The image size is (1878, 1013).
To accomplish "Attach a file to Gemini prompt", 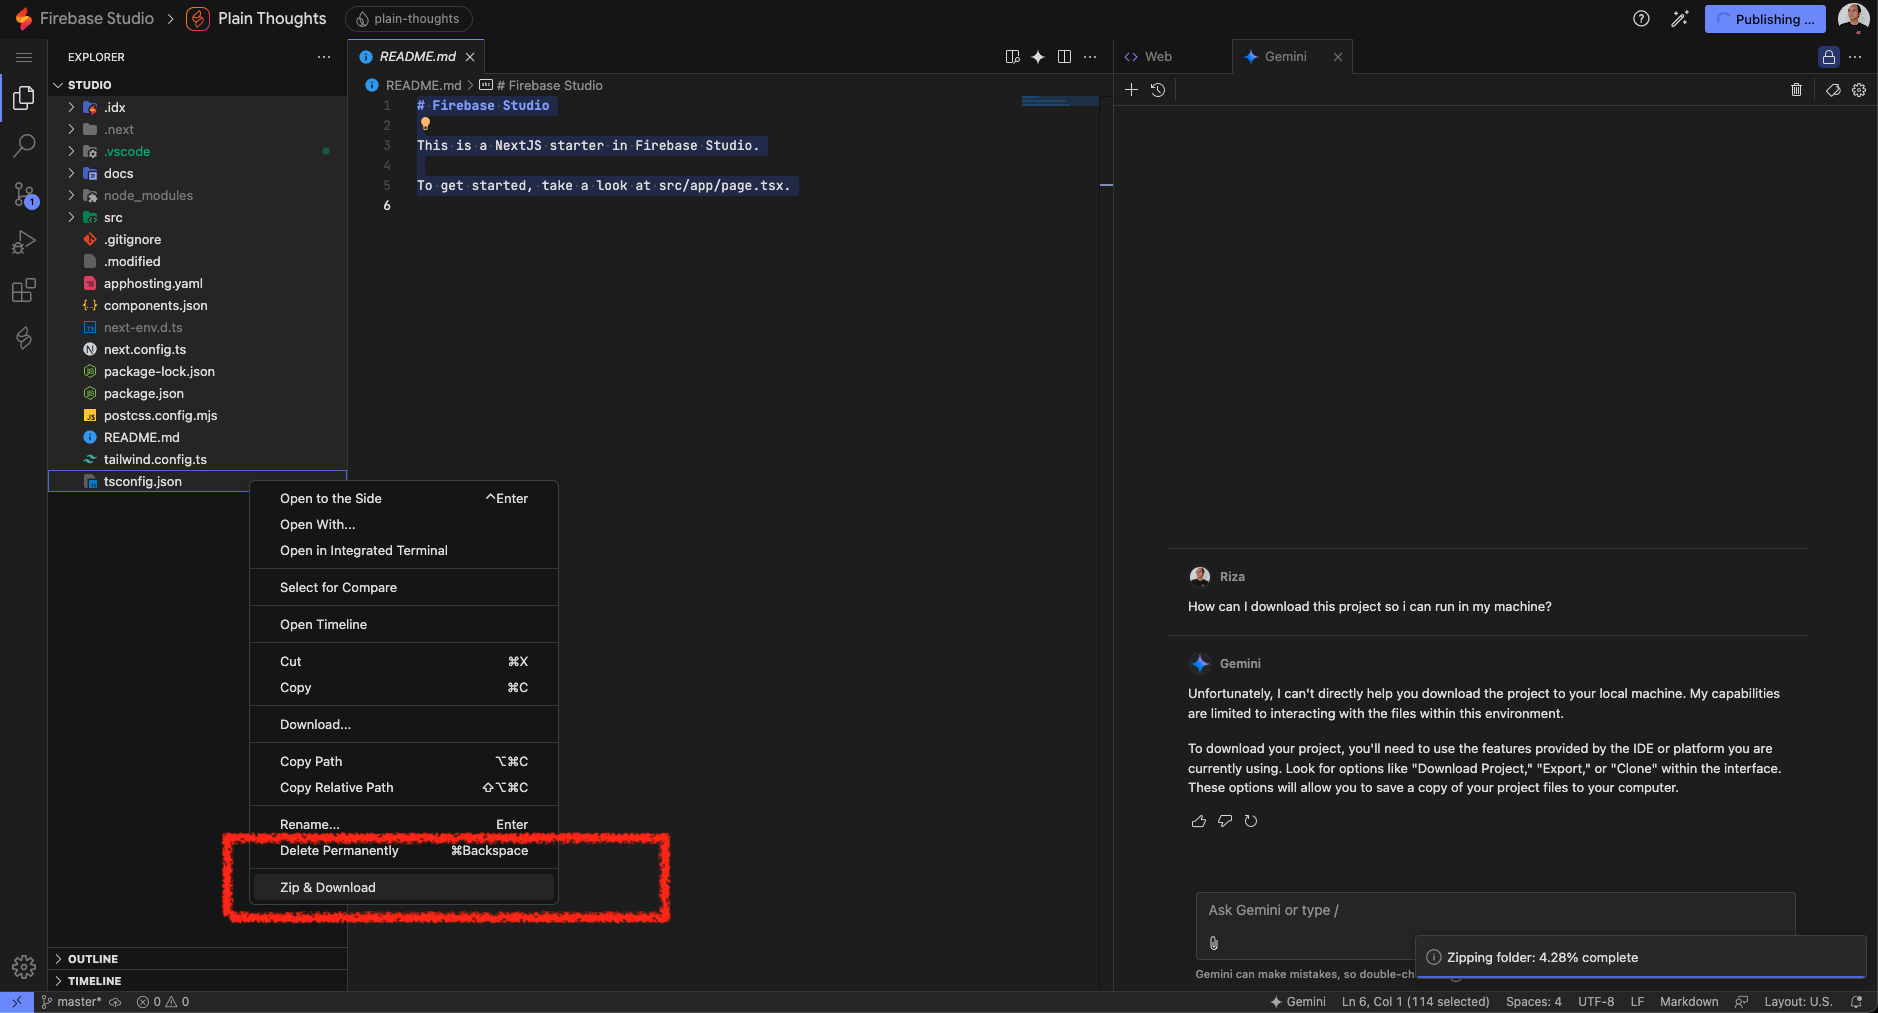I will tap(1214, 943).
